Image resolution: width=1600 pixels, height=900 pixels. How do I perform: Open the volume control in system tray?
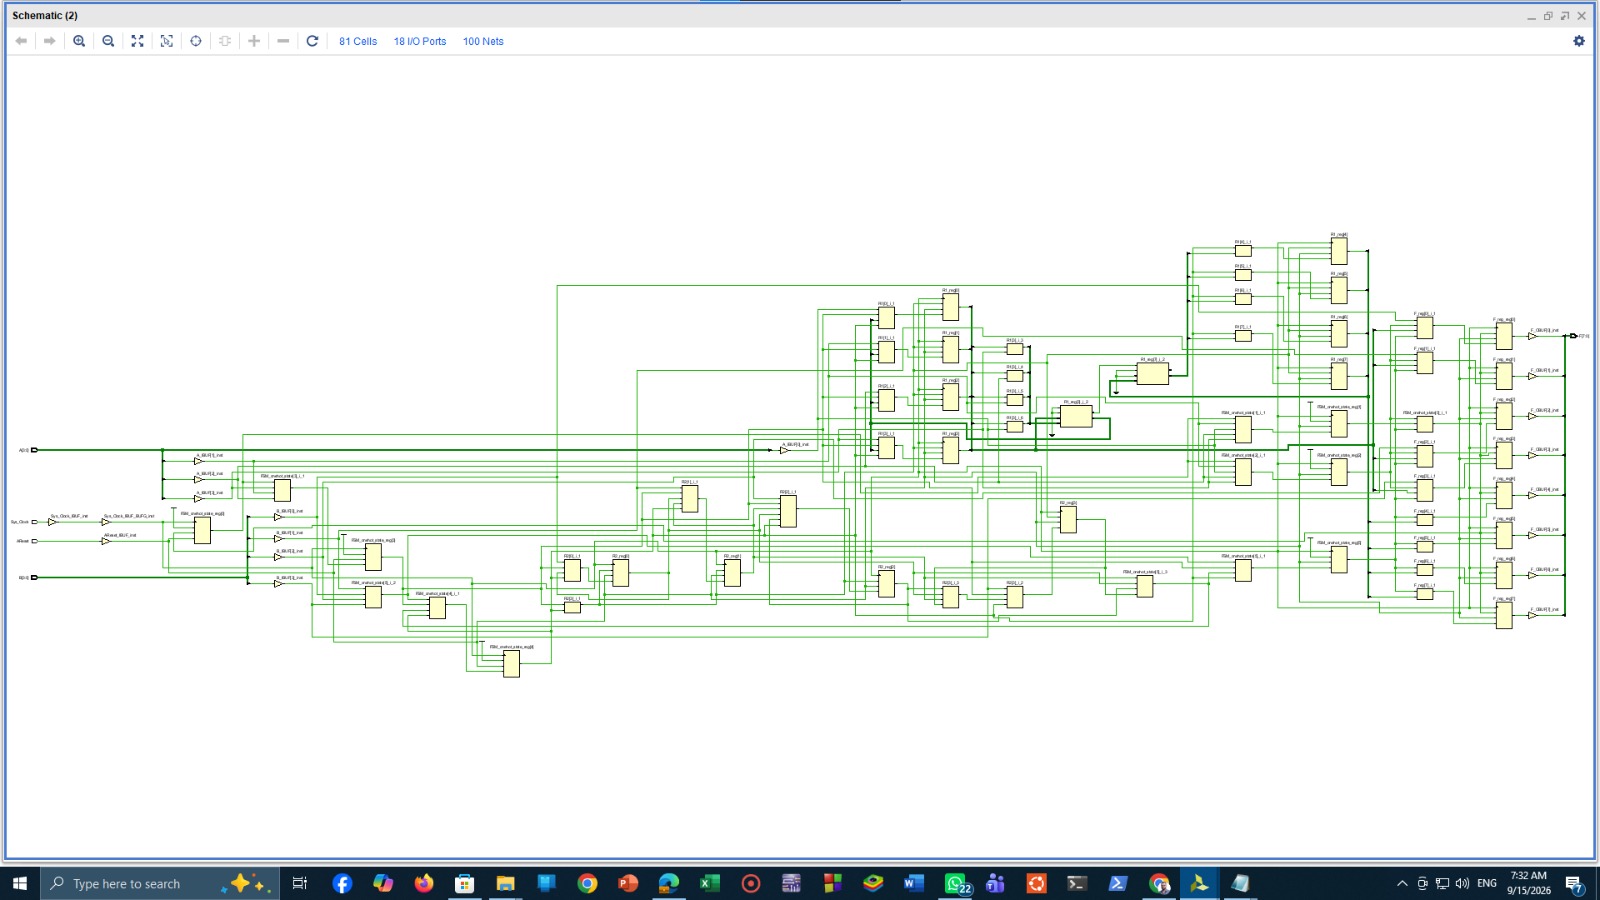[1462, 883]
